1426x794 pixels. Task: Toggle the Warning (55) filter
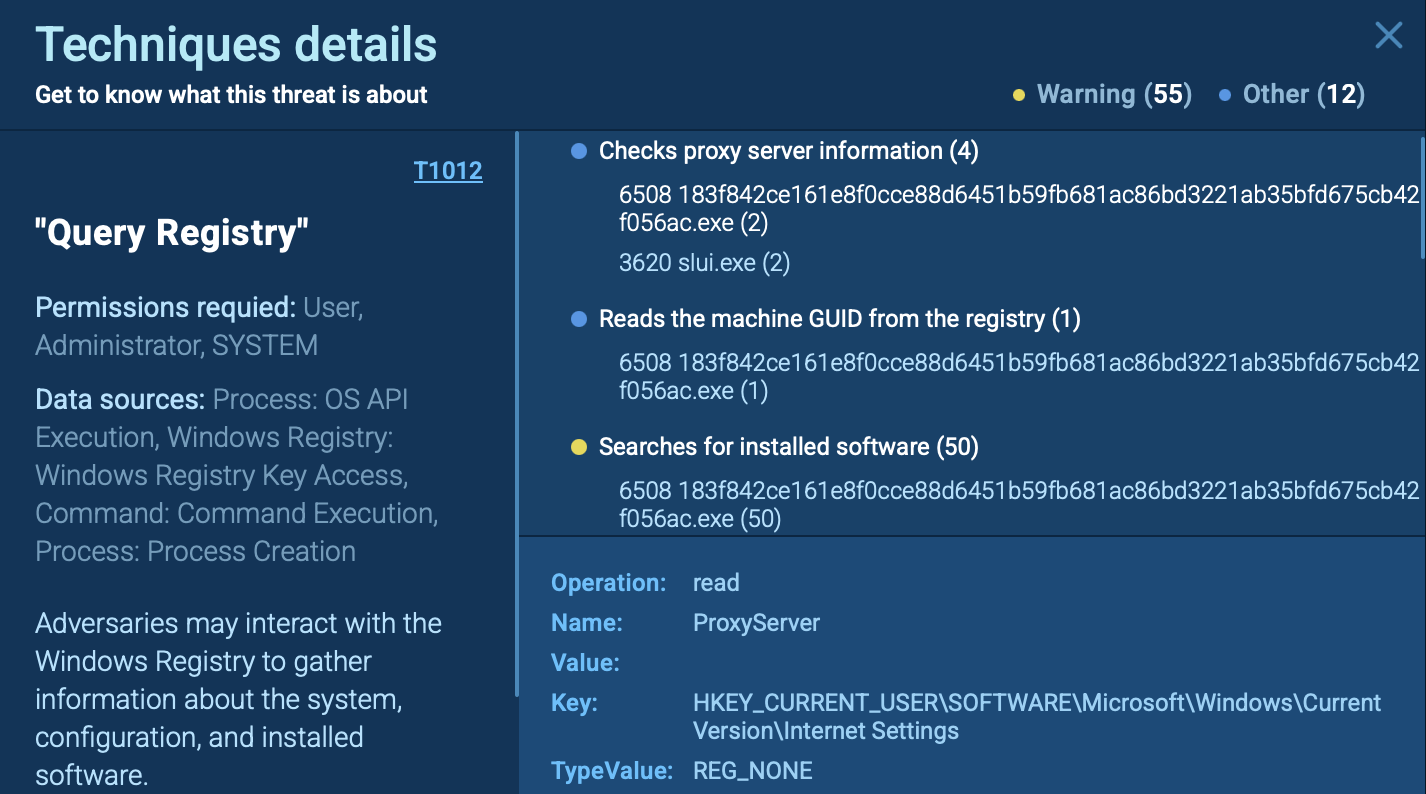click(1102, 95)
